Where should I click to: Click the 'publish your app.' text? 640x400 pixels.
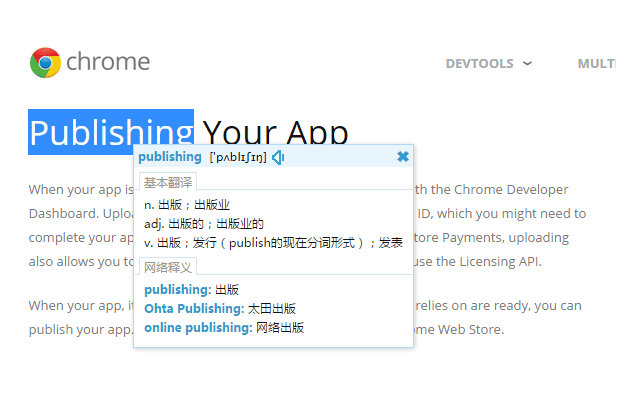tap(81, 330)
